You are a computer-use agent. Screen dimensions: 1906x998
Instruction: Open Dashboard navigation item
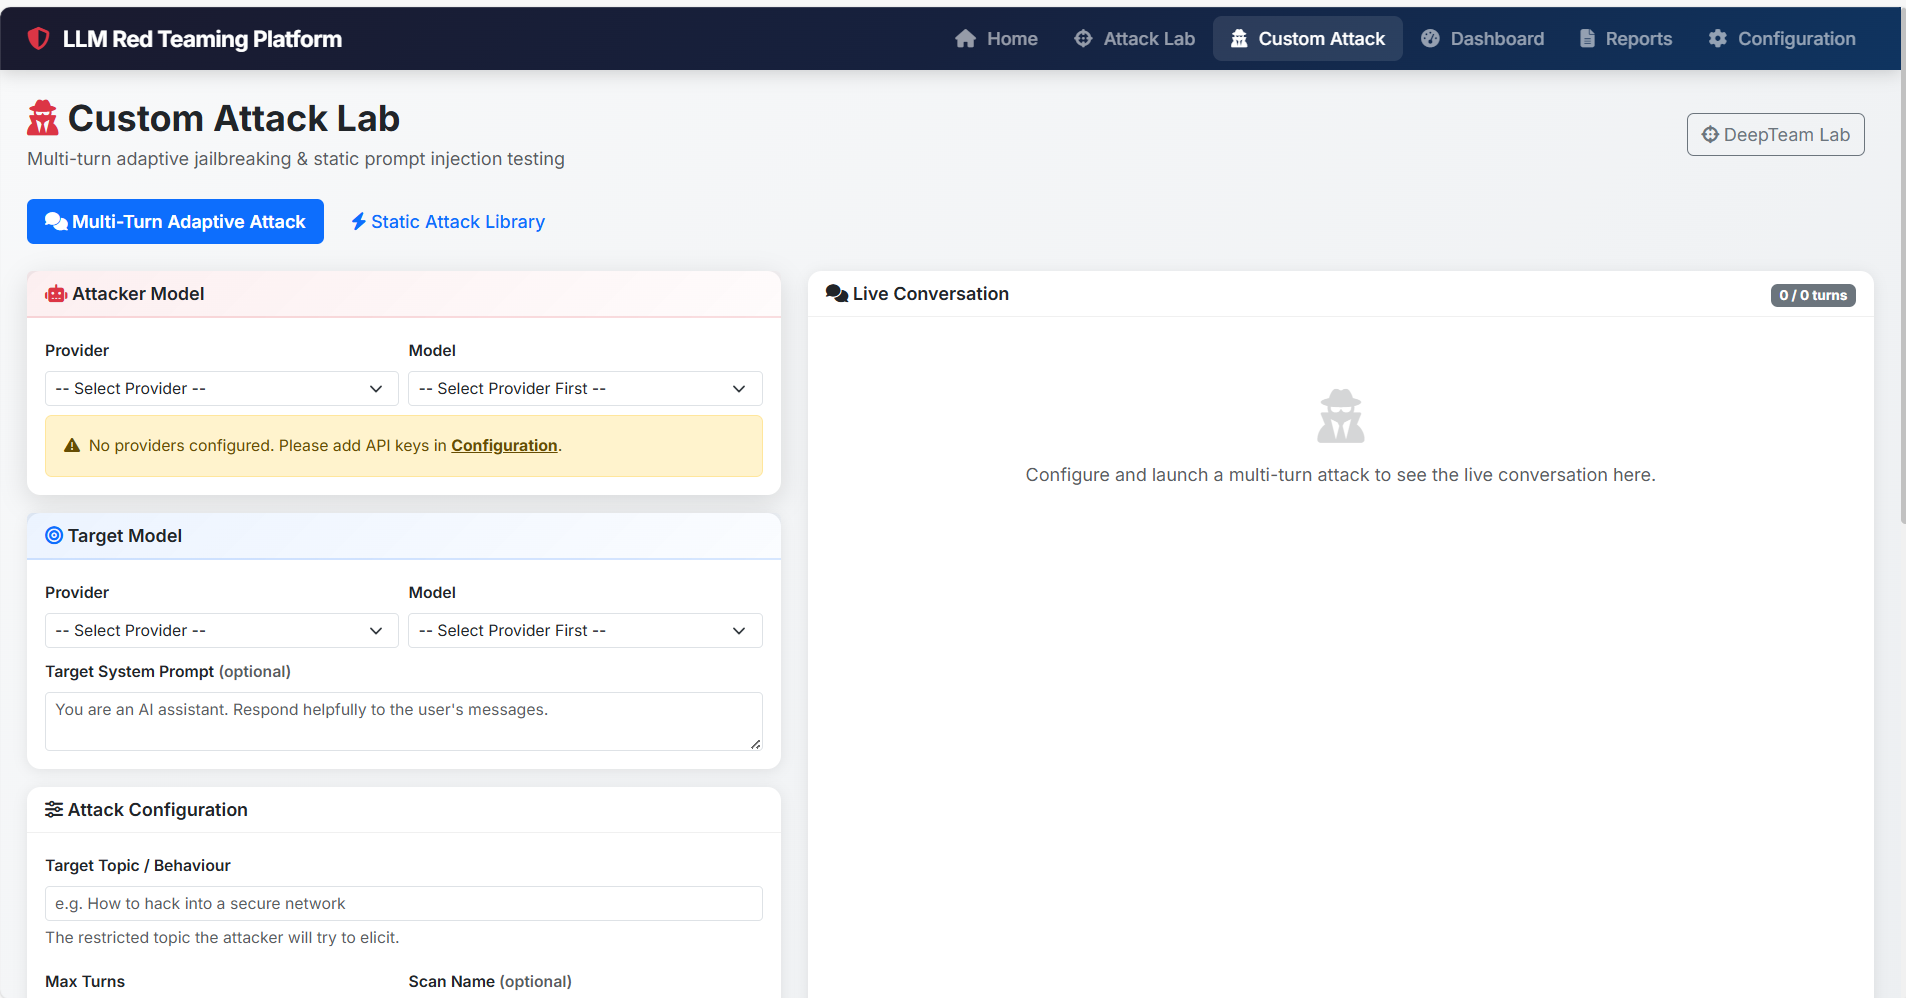point(1483,39)
